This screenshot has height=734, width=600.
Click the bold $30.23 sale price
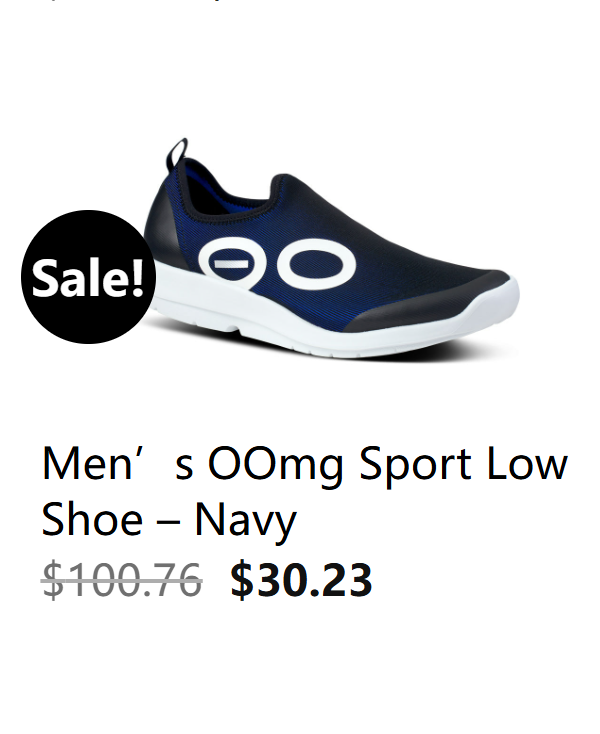tap(301, 580)
